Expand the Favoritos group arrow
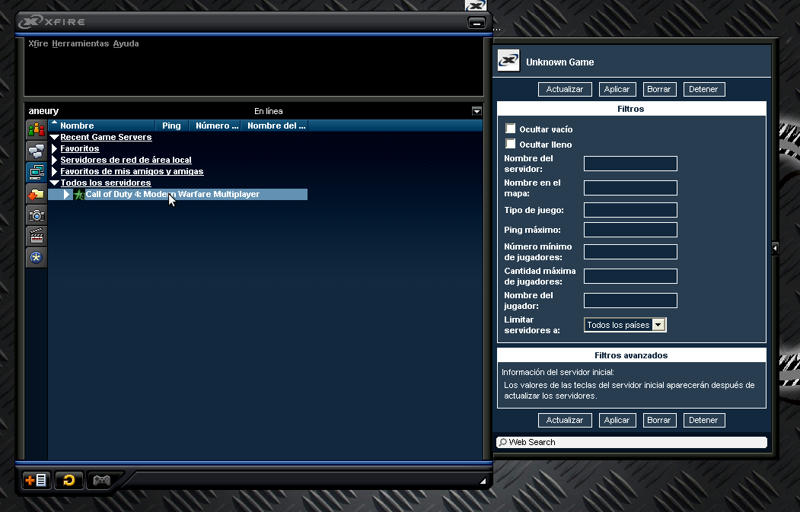 pyautogui.click(x=55, y=148)
